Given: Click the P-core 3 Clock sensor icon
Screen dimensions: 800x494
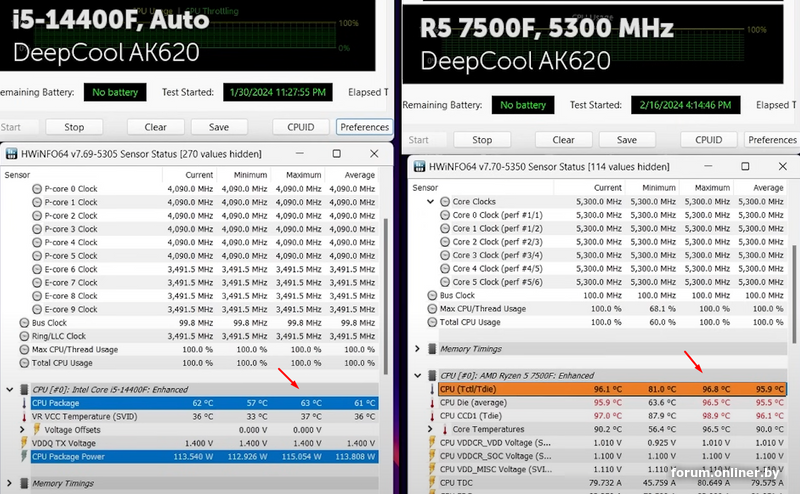Looking at the screenshot, I should (x=37, y=229).
